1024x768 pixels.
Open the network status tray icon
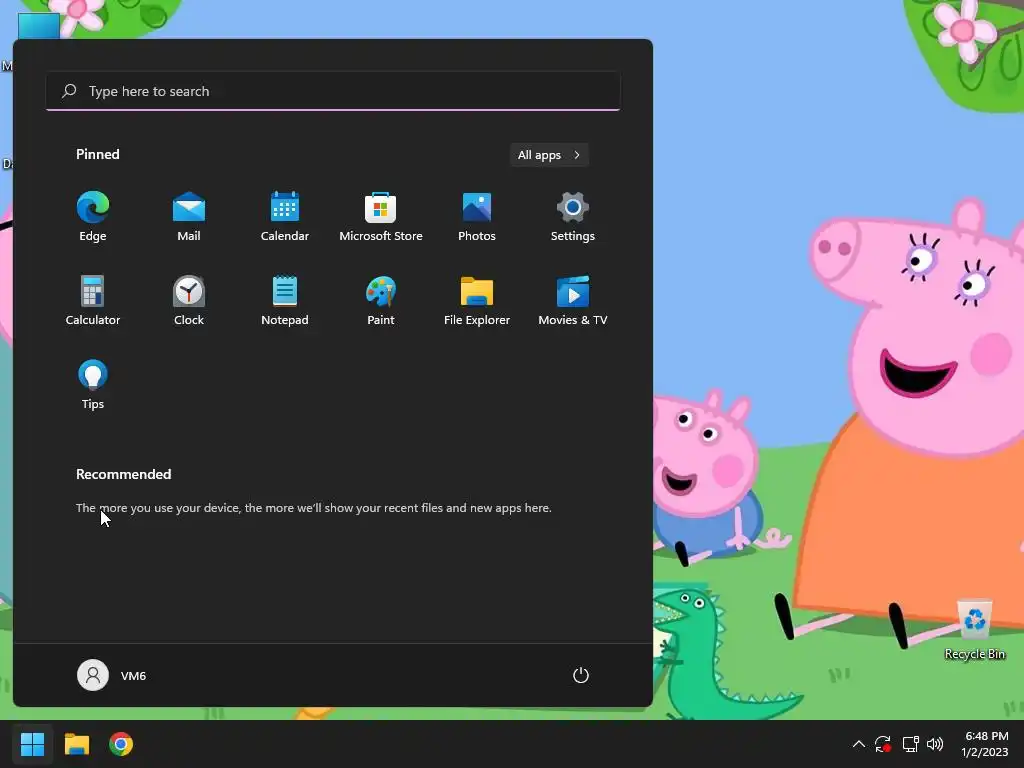(x=910, y=744)
